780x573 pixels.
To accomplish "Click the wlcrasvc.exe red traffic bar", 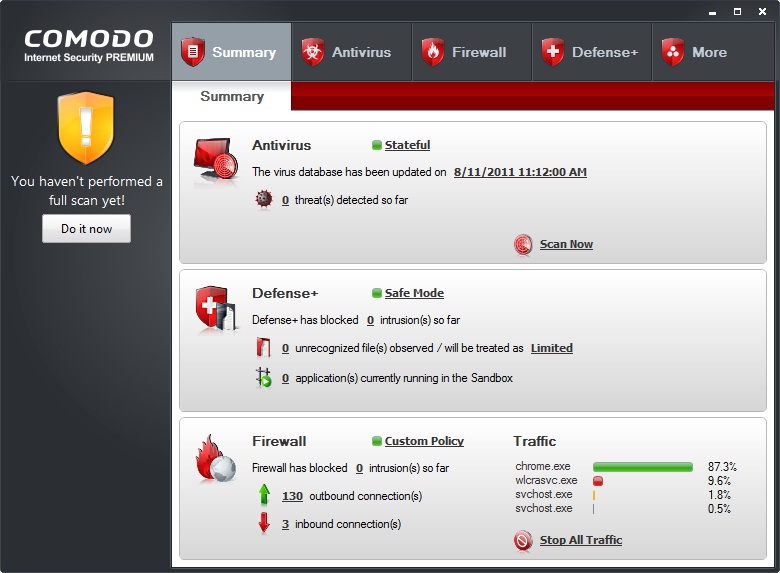I will pyautogui.click(x=598, y=481).
